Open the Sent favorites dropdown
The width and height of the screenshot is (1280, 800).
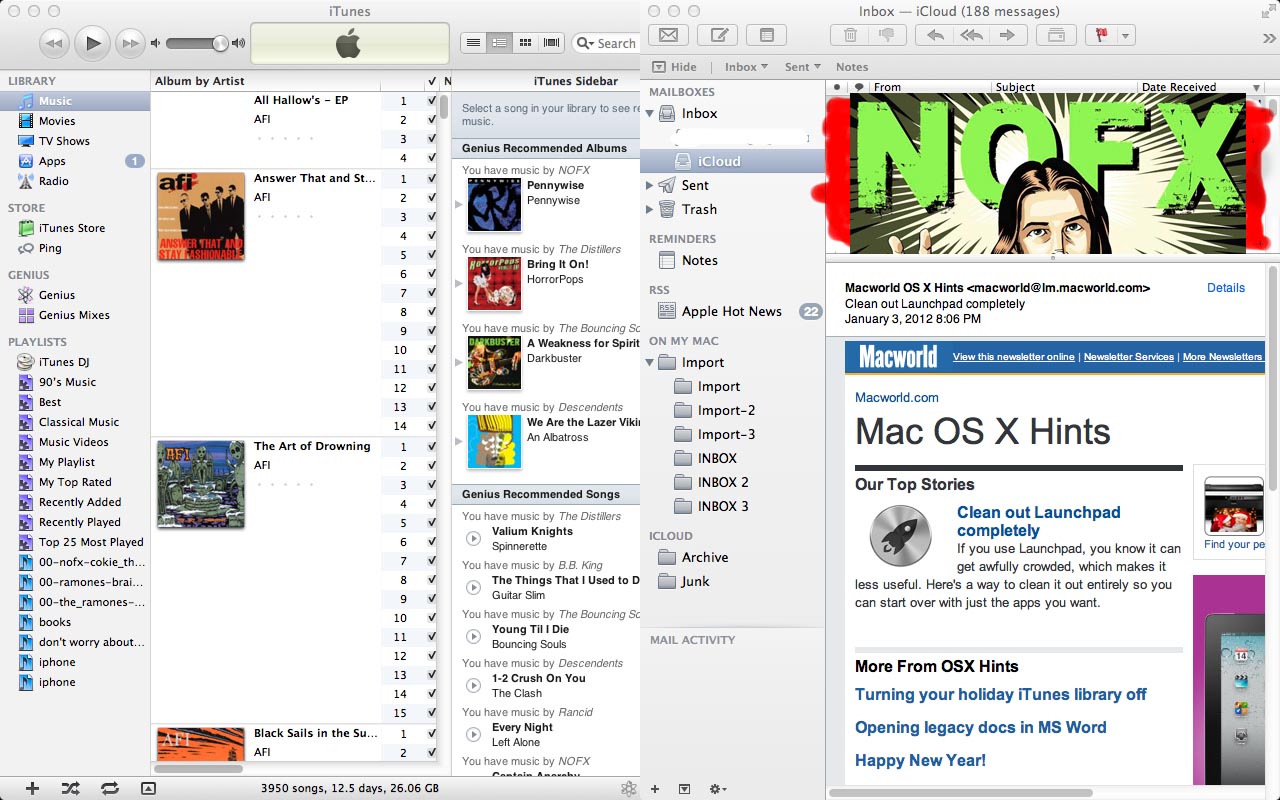click(803, 67)
